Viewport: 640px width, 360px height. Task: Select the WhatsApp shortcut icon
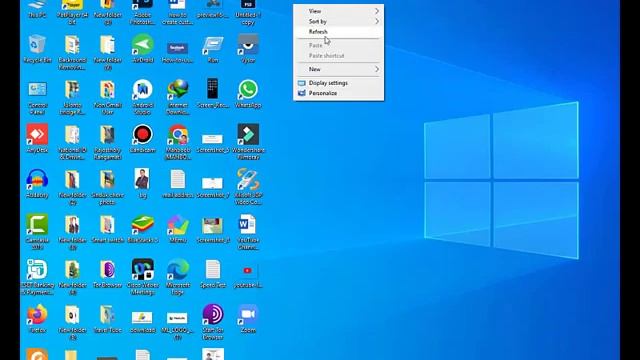click(248, 94)
